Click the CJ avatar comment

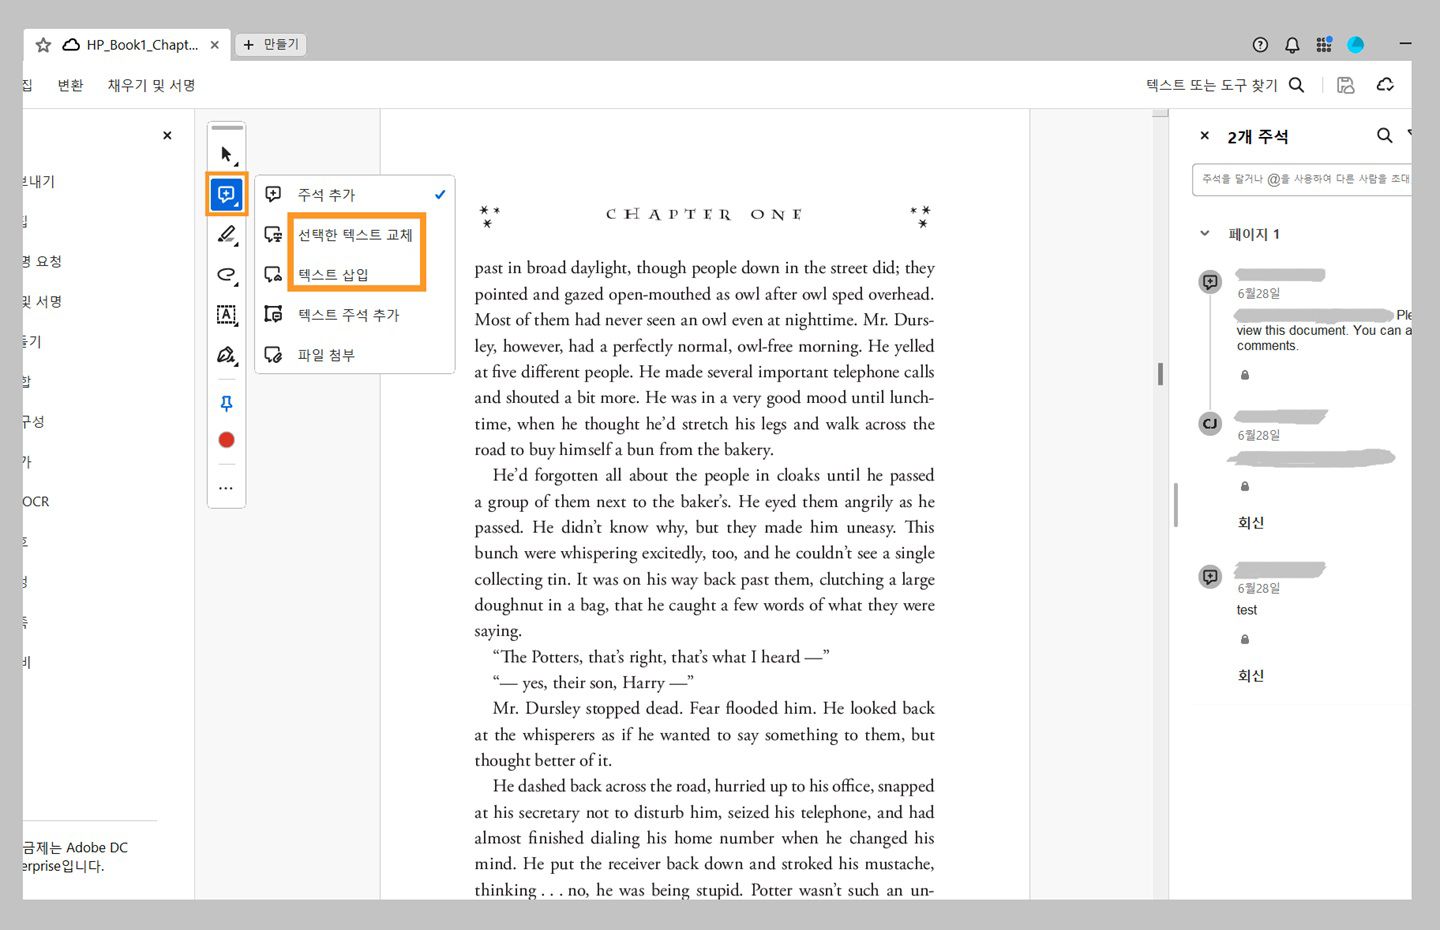[1210, 423]
